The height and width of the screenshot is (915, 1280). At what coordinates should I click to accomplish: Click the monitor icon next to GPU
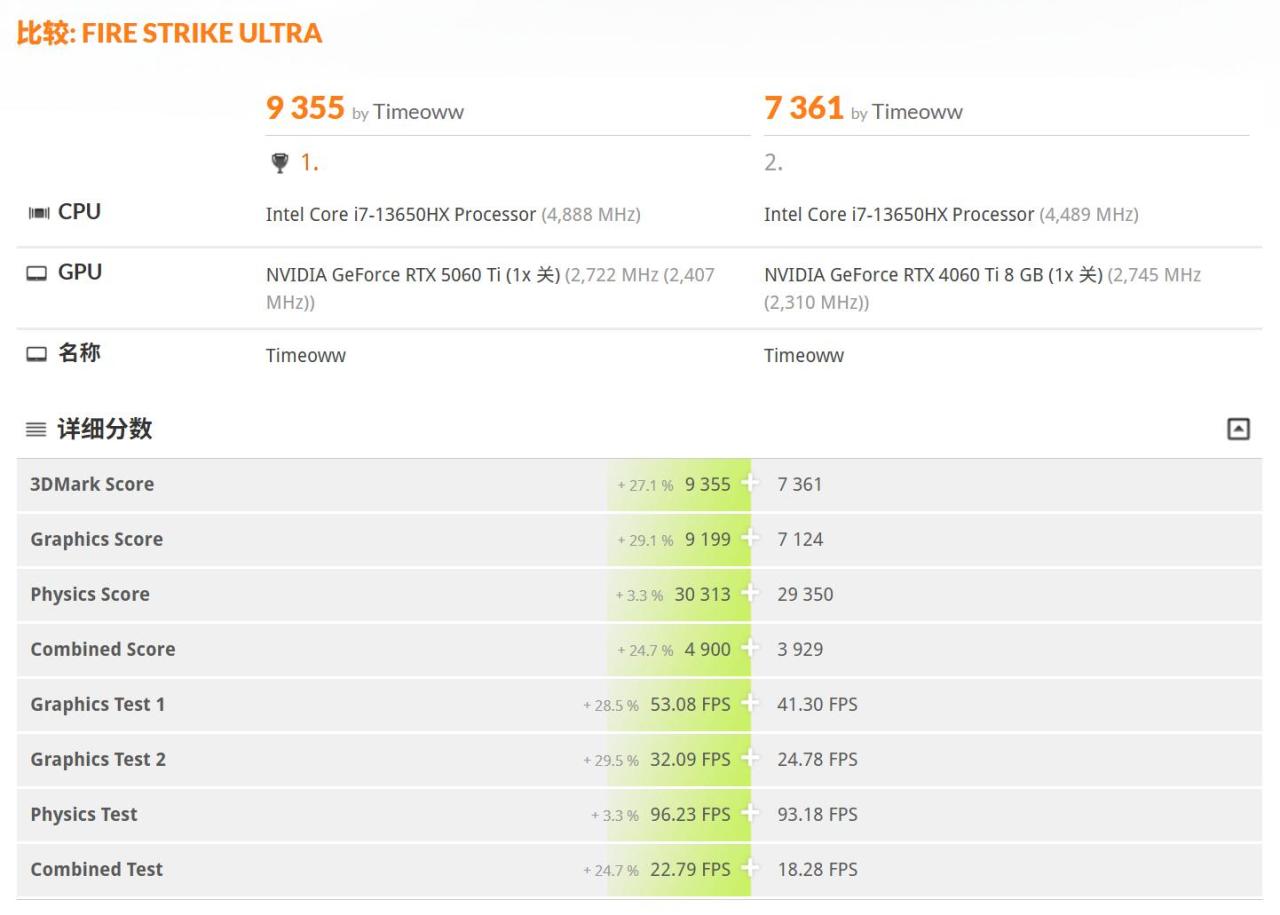tap(37, 273)
